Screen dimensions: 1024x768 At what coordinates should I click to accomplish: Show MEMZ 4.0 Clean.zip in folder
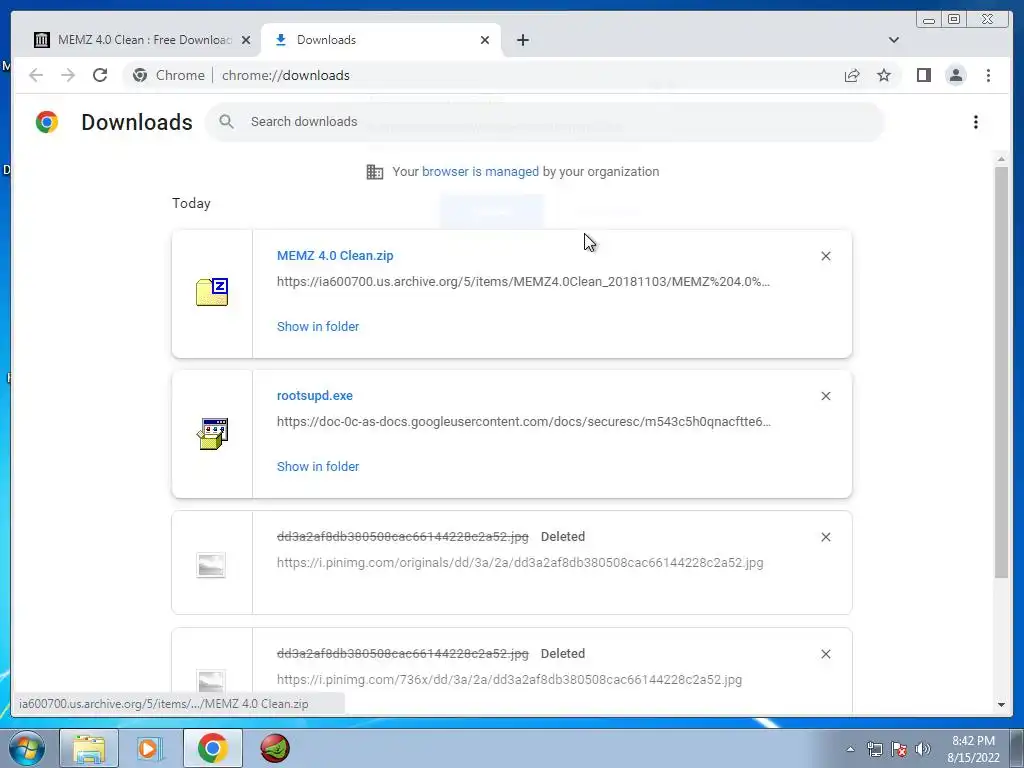[318, 327]
